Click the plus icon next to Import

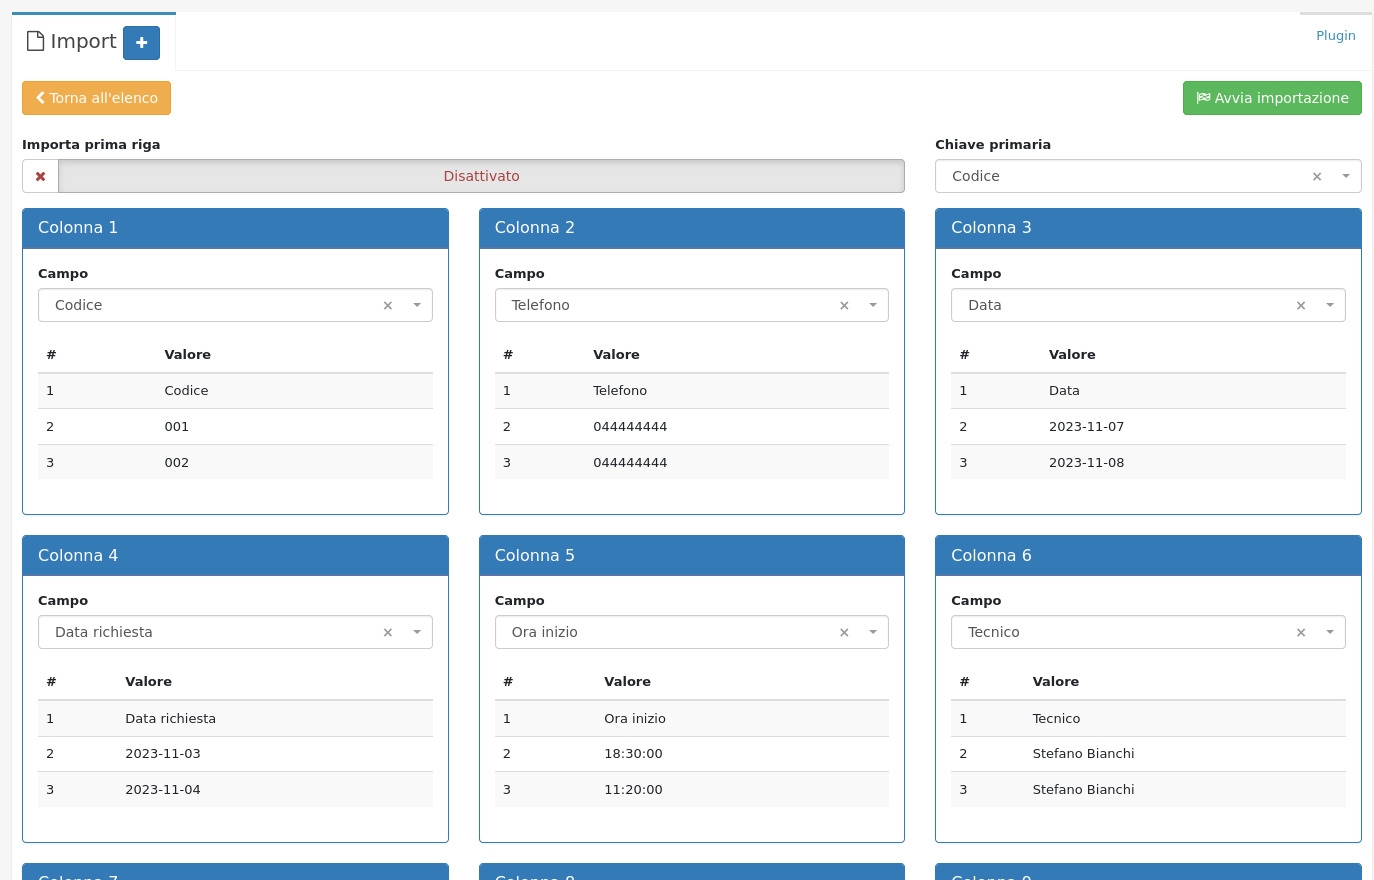[x=141, y=43]
